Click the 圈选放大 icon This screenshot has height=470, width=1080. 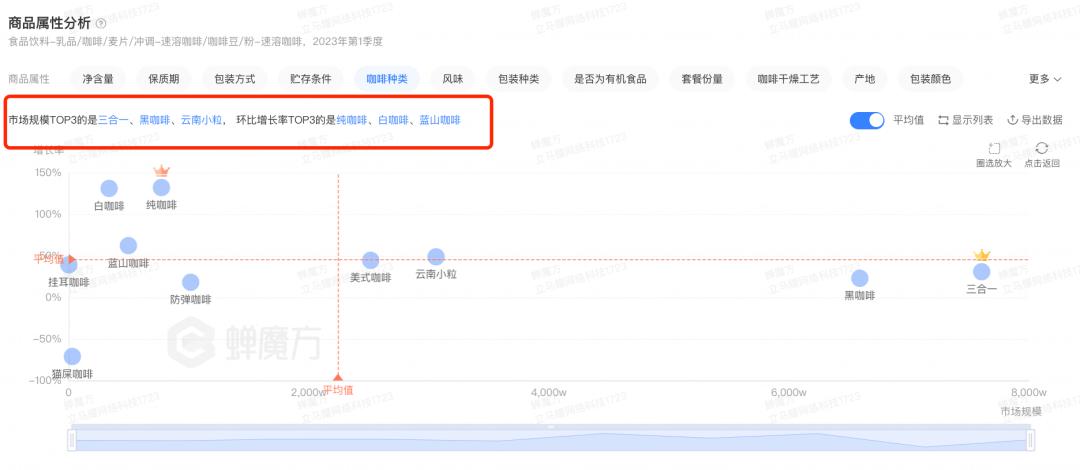click(x=994, y=149)
